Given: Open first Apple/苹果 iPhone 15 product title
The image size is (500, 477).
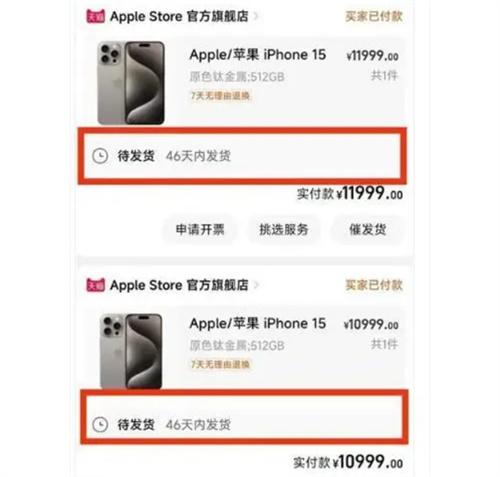Looking at the screenshot, I should pos(257,55).
